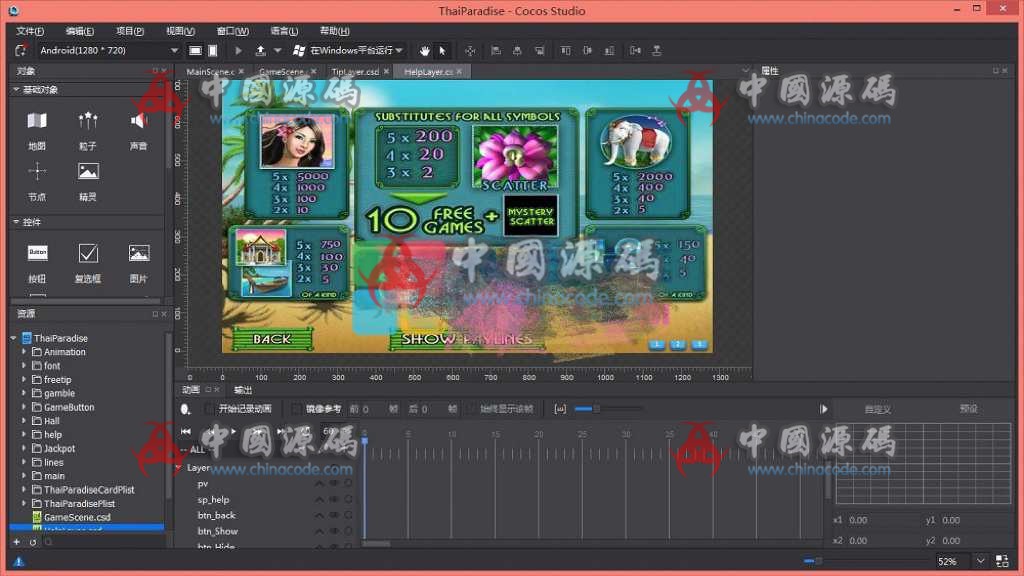
Task: Click the record marker icon in animation panel
Action: click(185, 409)
